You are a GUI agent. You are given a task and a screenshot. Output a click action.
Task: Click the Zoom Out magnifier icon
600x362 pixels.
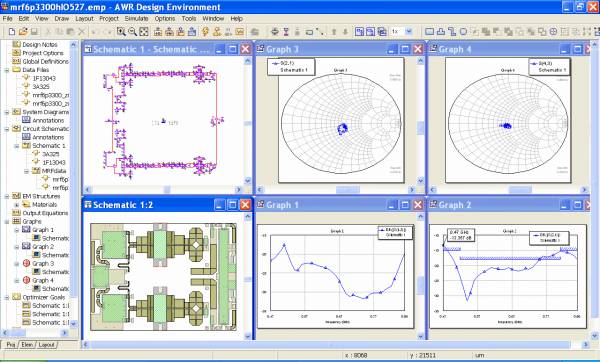(132, 32)
